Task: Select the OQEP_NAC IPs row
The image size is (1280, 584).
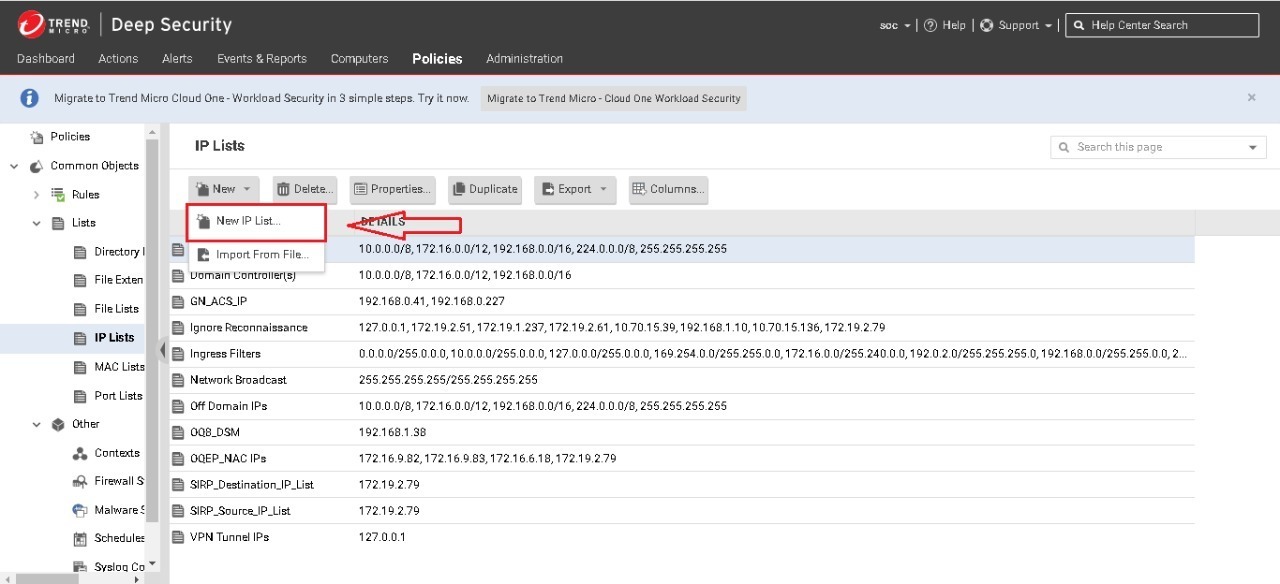Action: point(682,459)
